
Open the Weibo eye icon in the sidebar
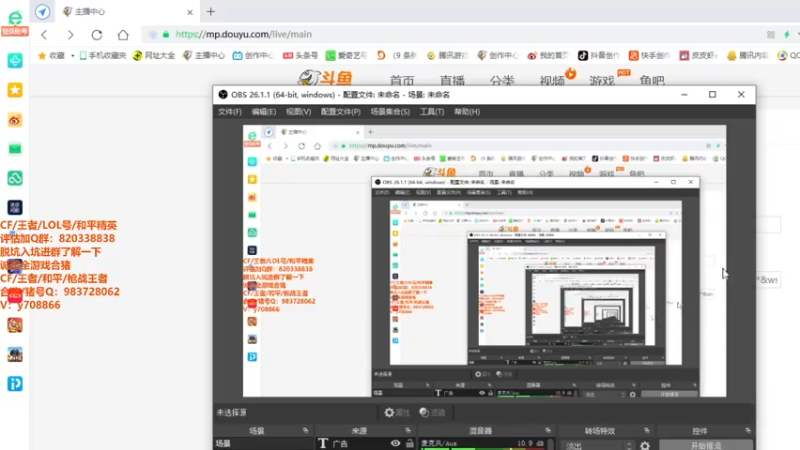15,120
